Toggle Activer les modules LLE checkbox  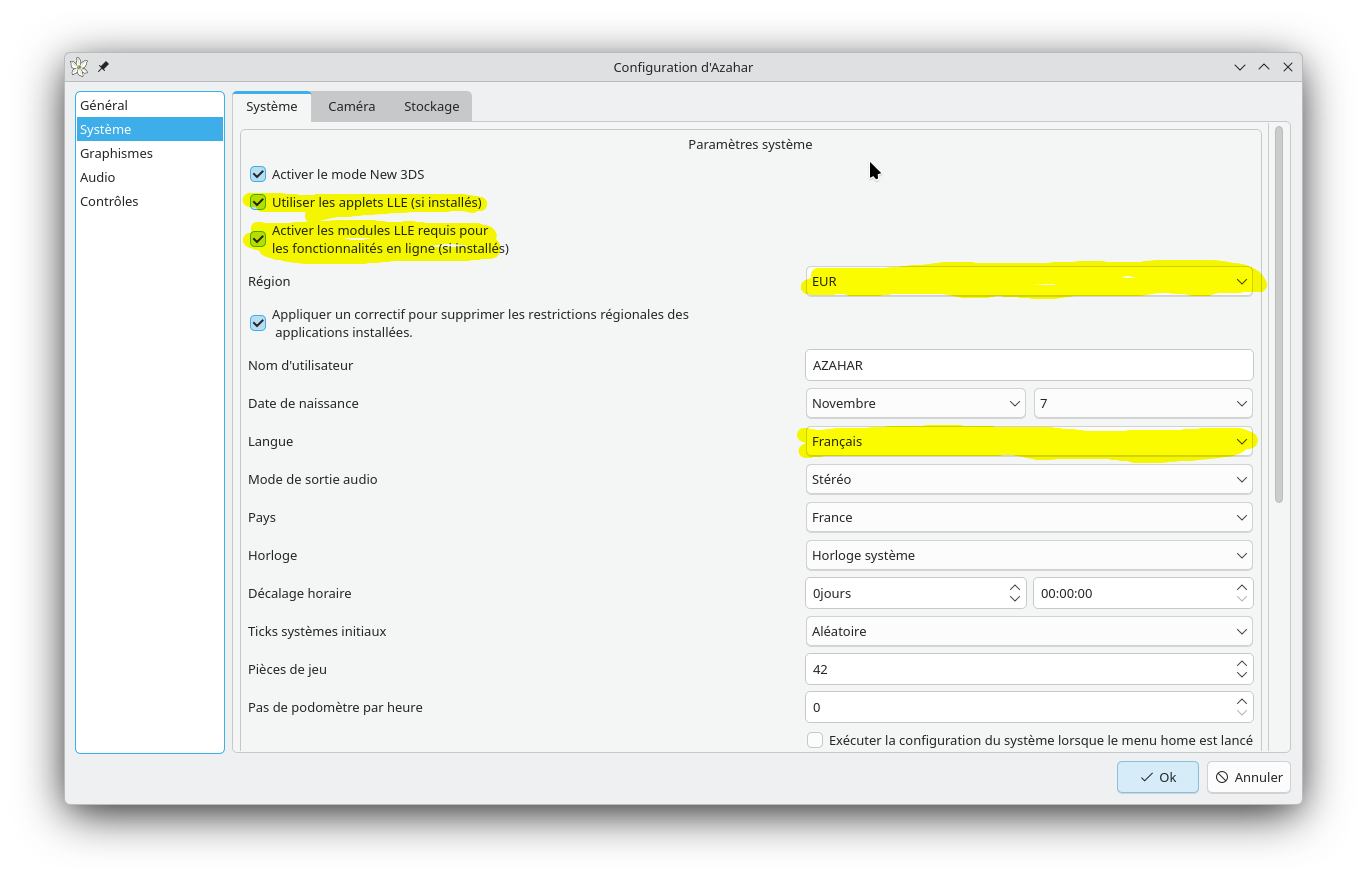click(258, 239)
